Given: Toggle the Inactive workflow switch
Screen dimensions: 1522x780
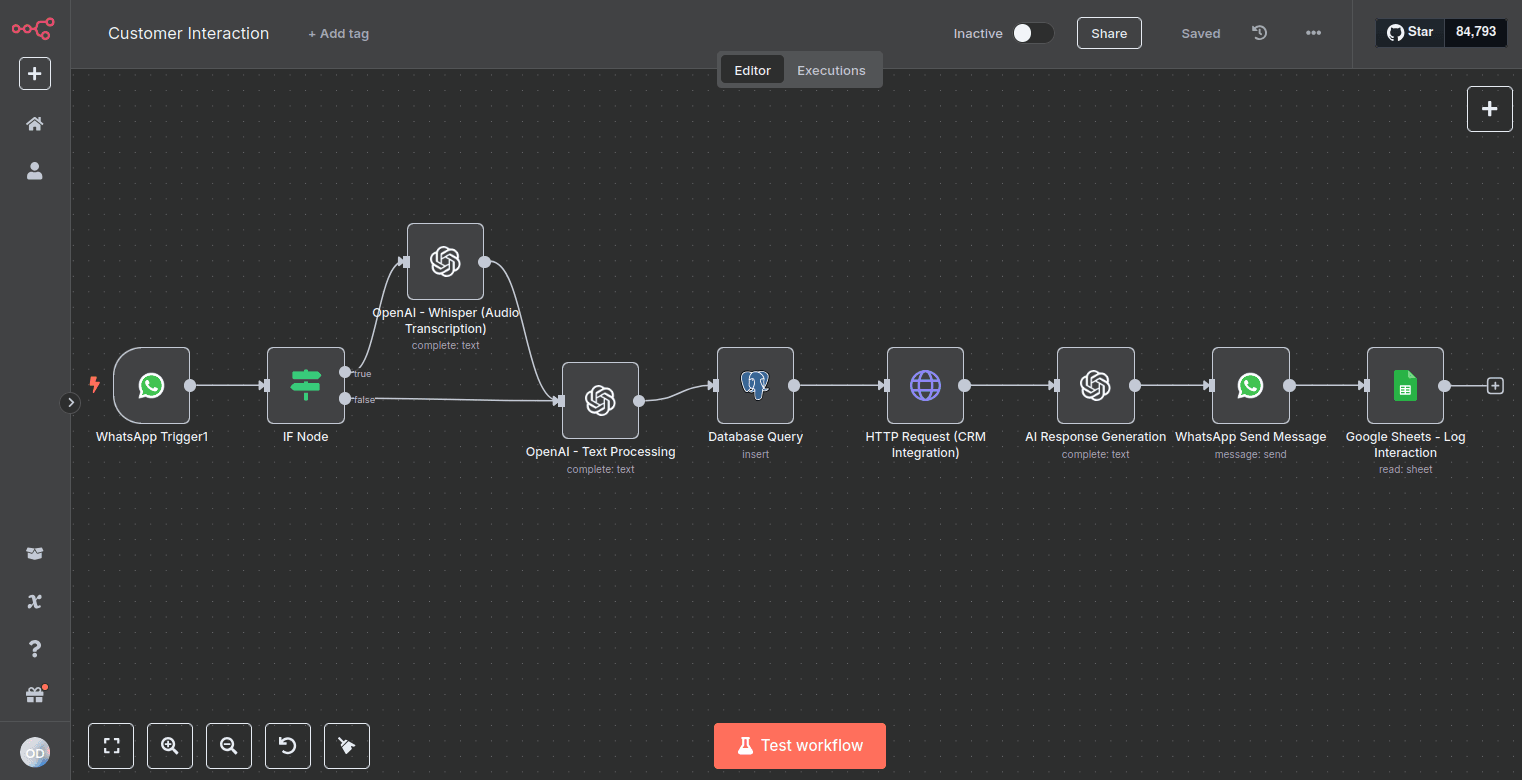Looking at the screenshot, I should pos(1033,33).
